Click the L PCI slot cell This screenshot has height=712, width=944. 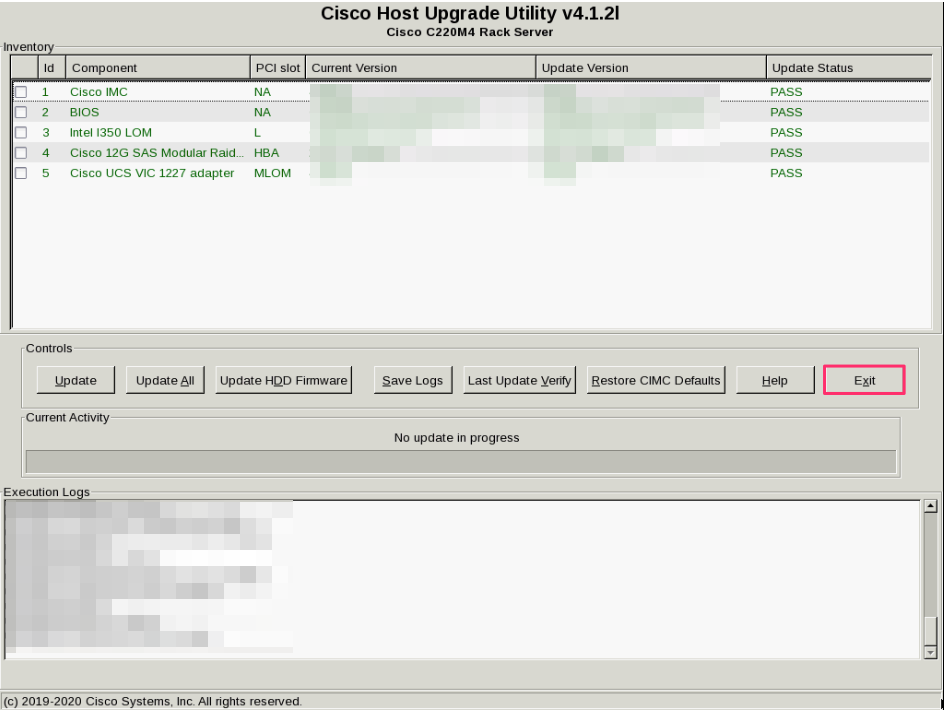[257, 132]
